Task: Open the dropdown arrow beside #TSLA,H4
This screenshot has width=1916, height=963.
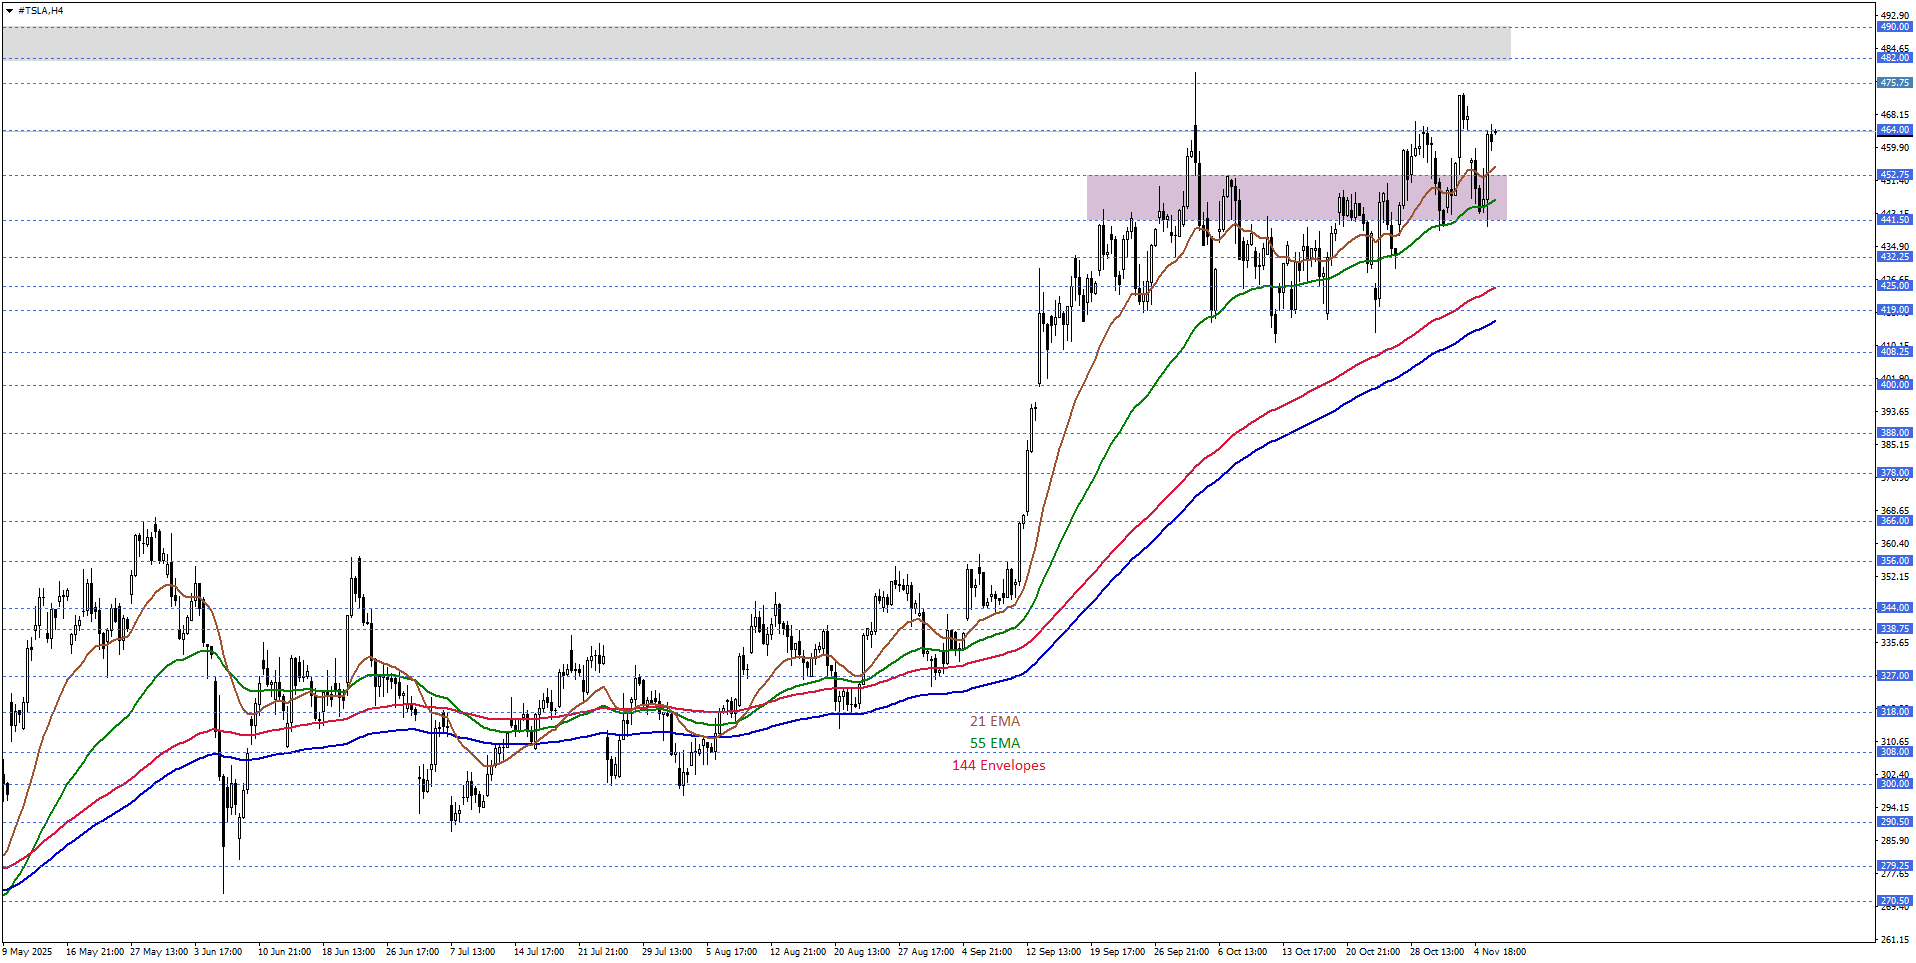Action: pos(9,11)
